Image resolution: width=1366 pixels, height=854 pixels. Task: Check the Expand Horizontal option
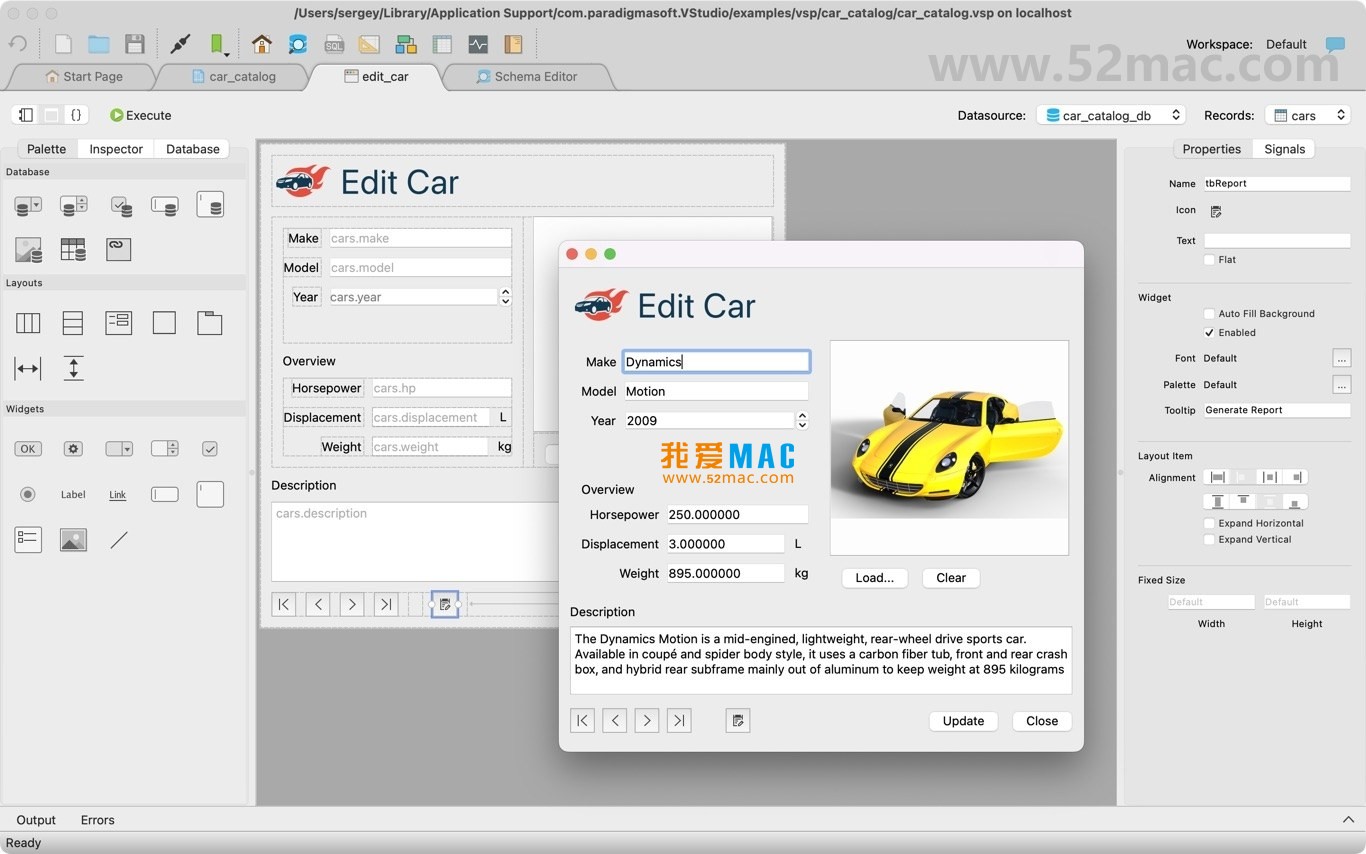1209,523
